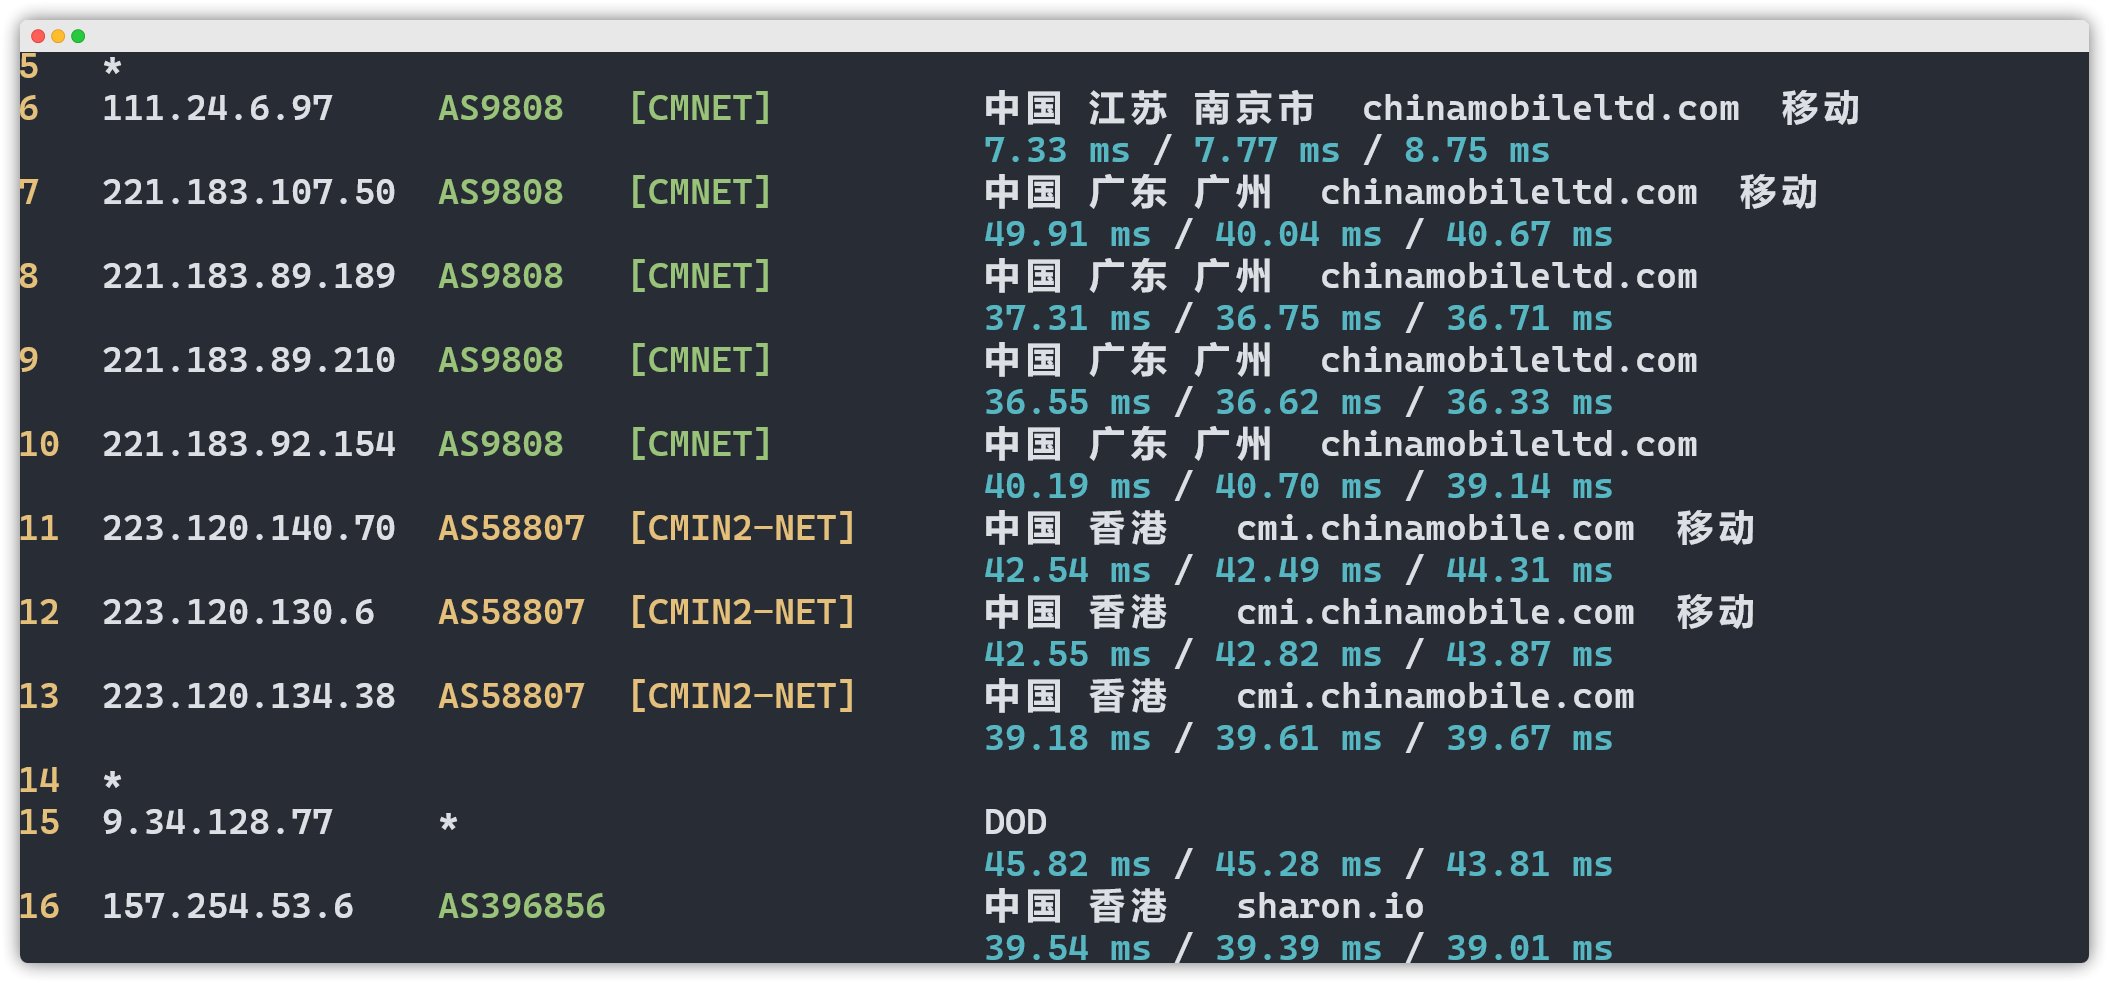2109x983 pixels.
Task: Click hop number 16
Action: point(39,906)
